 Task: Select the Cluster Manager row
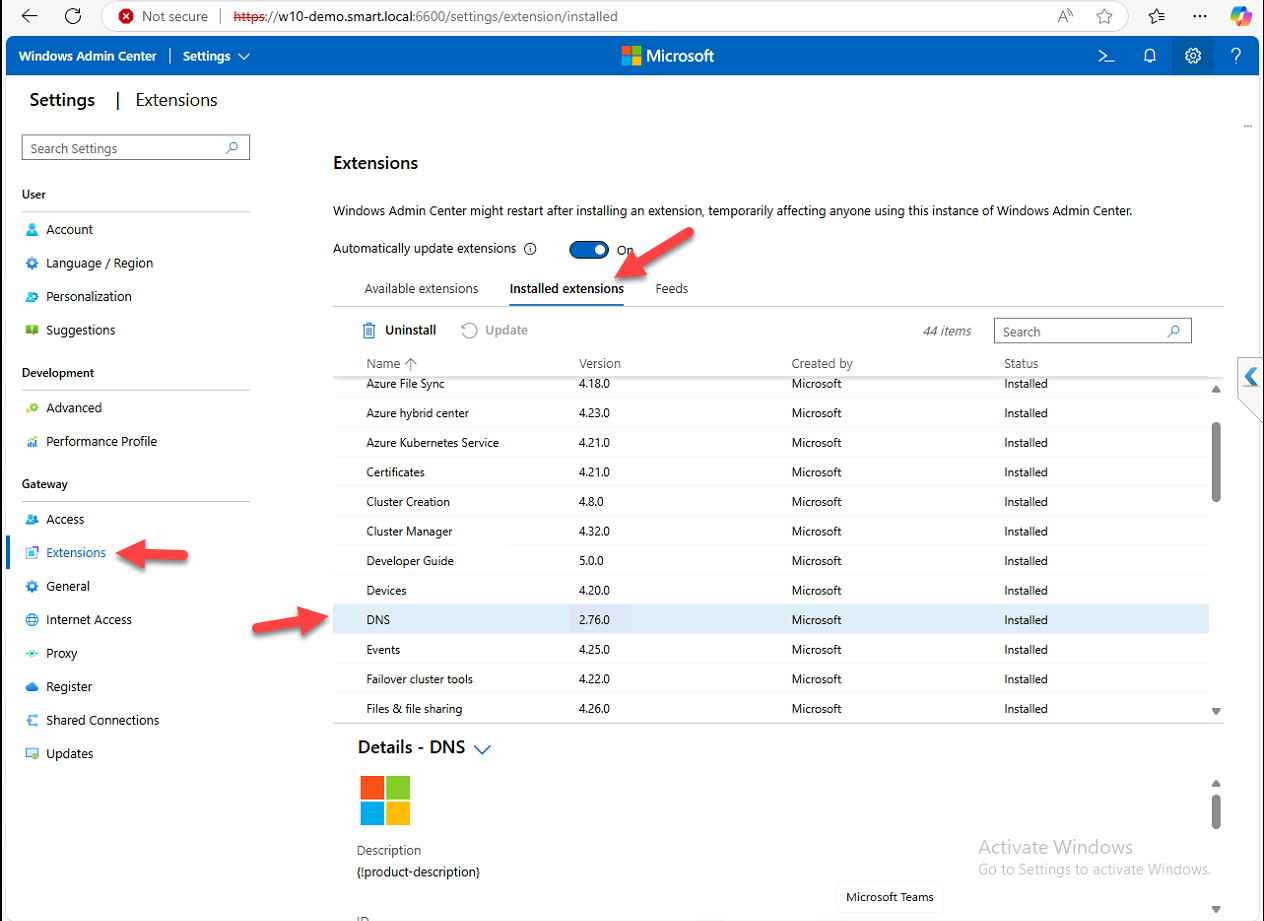pos(771,531)
